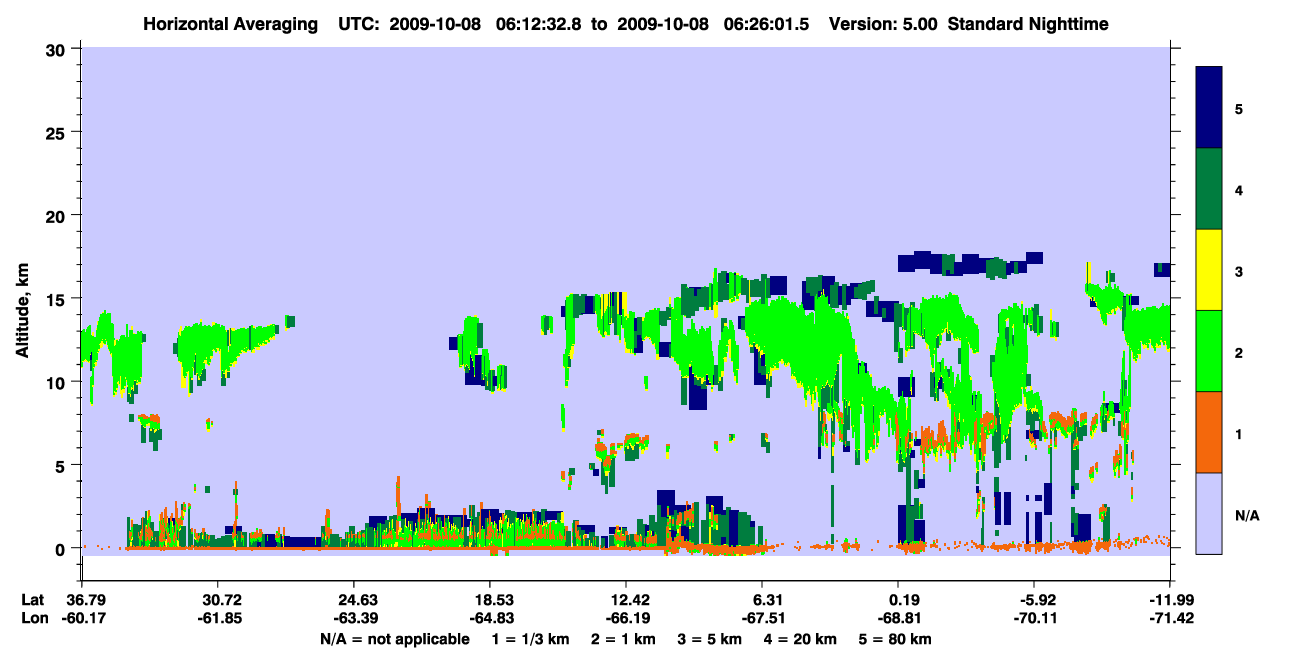Image resolution: width=1300 pixels, height=667 pixels.
Task: Click latitude value 30.72
Action: pos(217,600)
